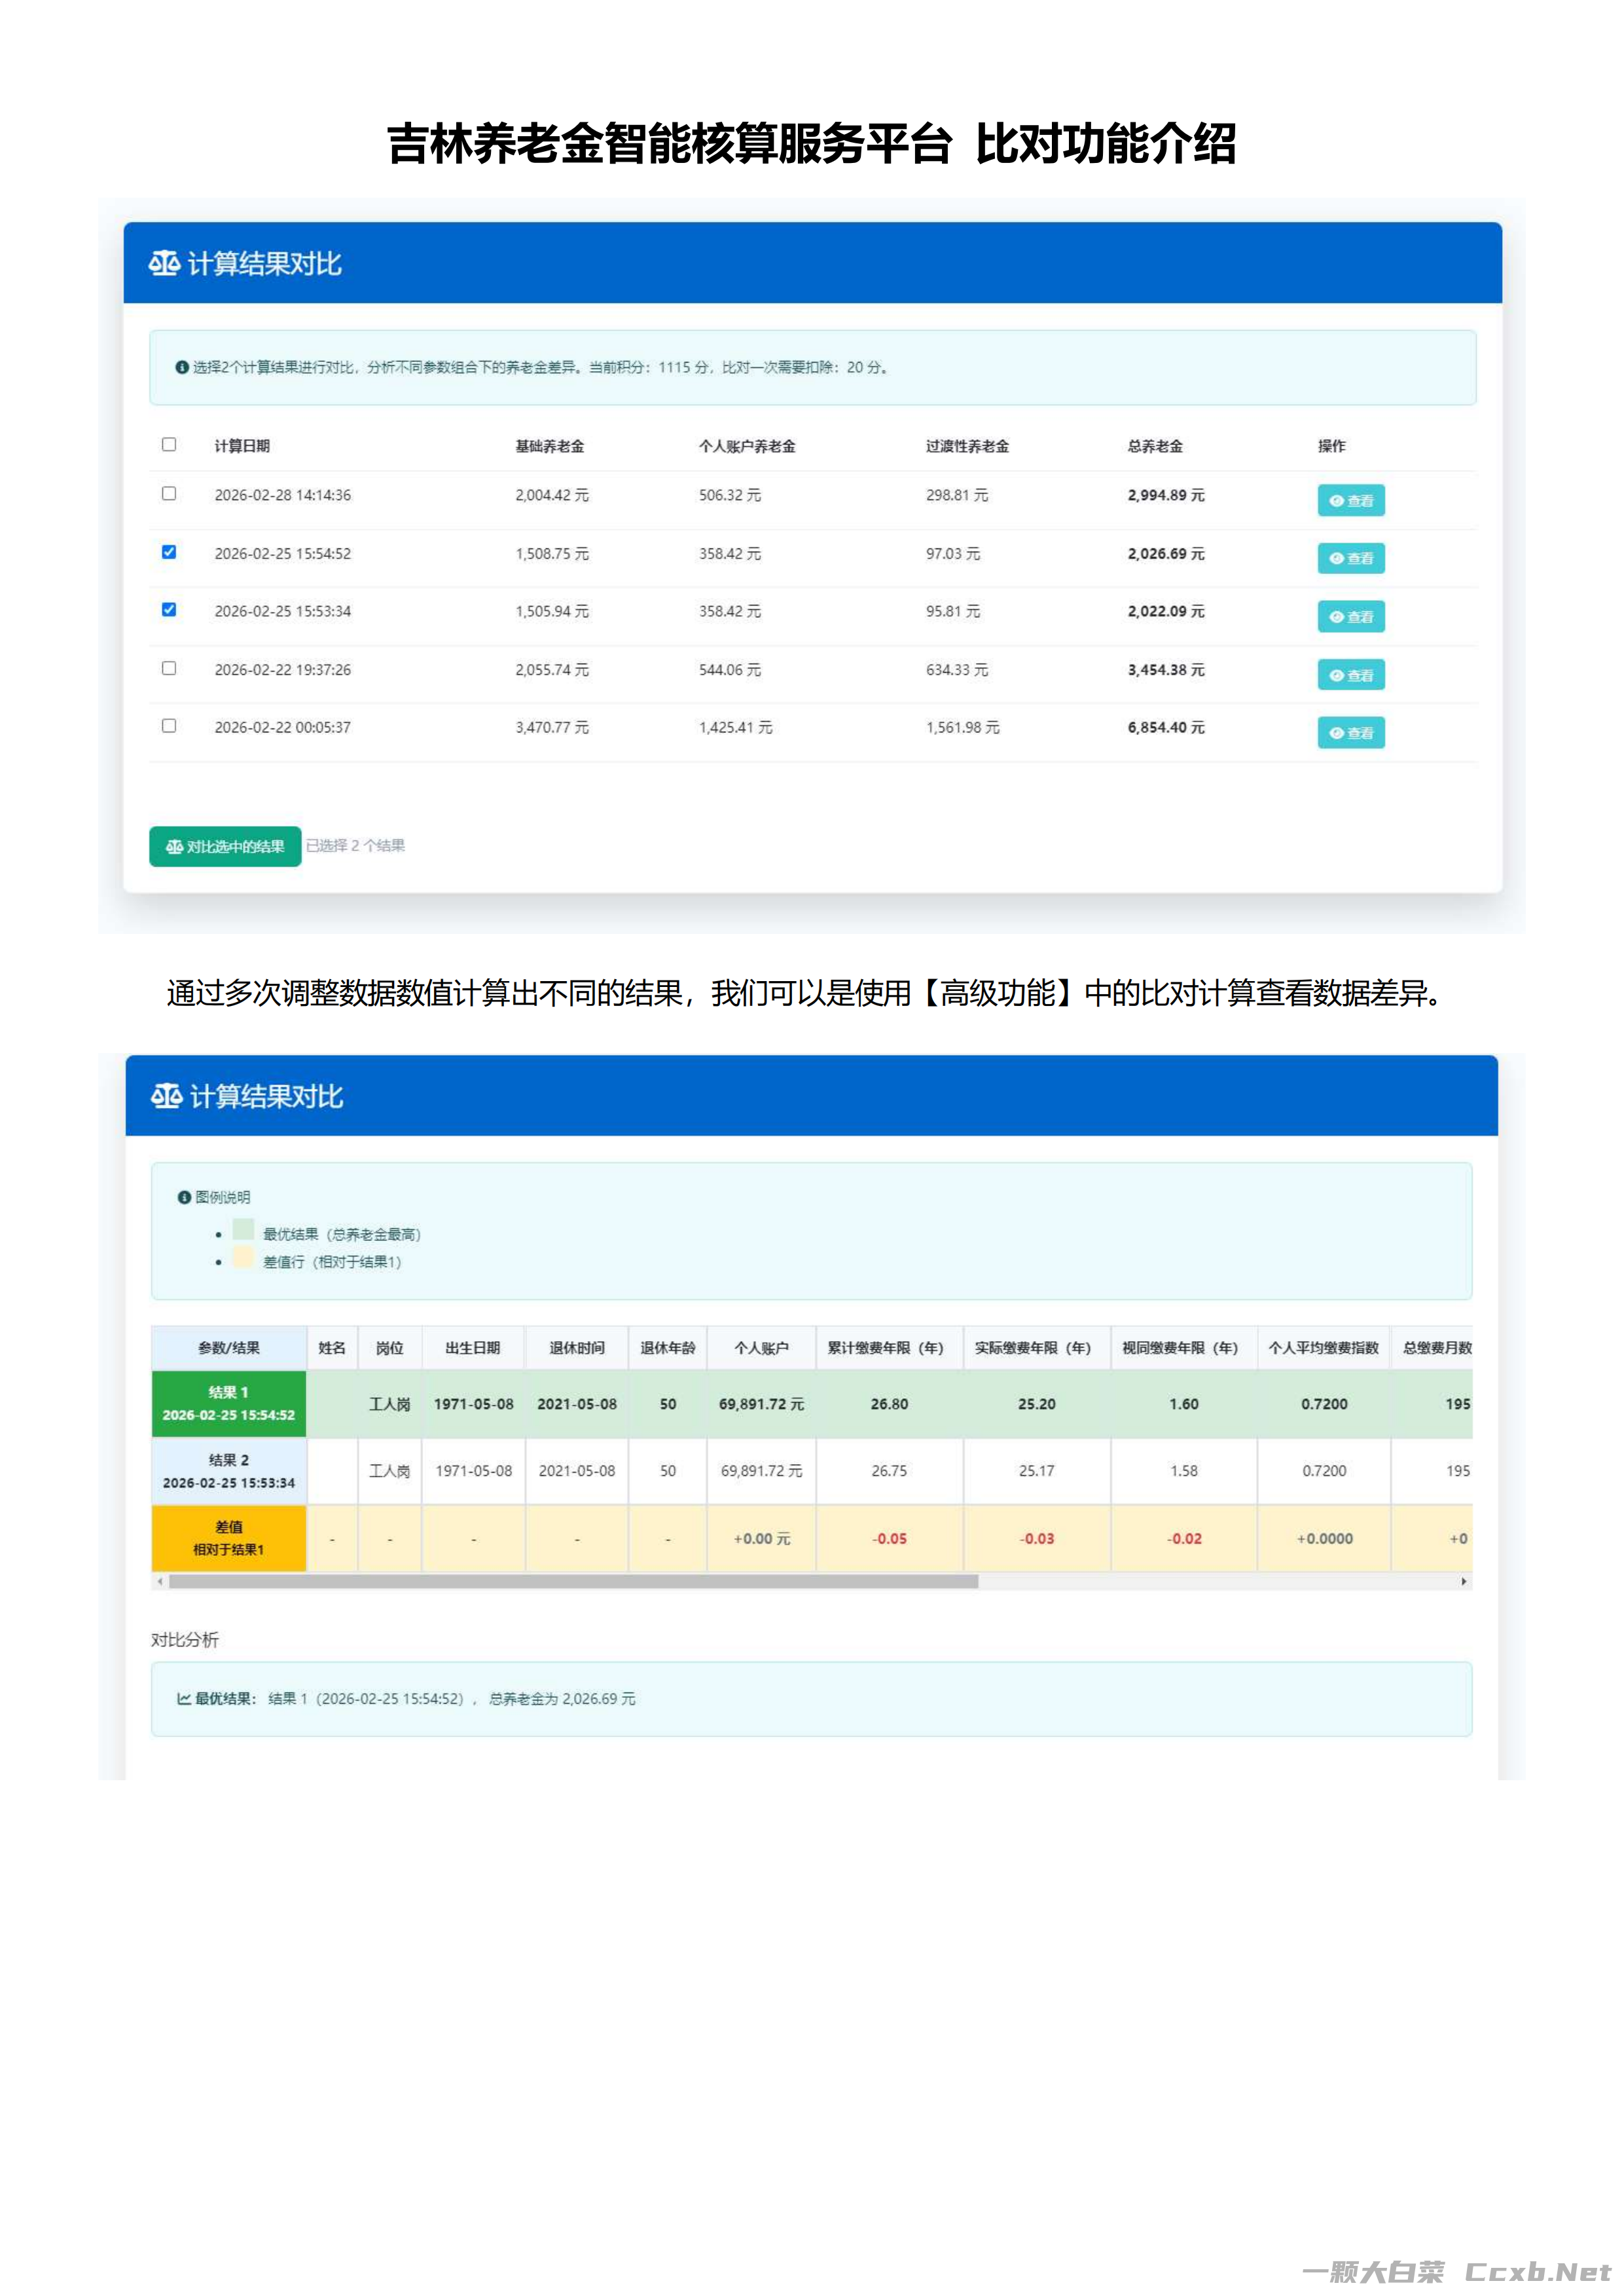Check the 2026-02-28 14:14:36 result checkbox
The width and height of the screenshot is (1624, 2296).
(169, 493)
